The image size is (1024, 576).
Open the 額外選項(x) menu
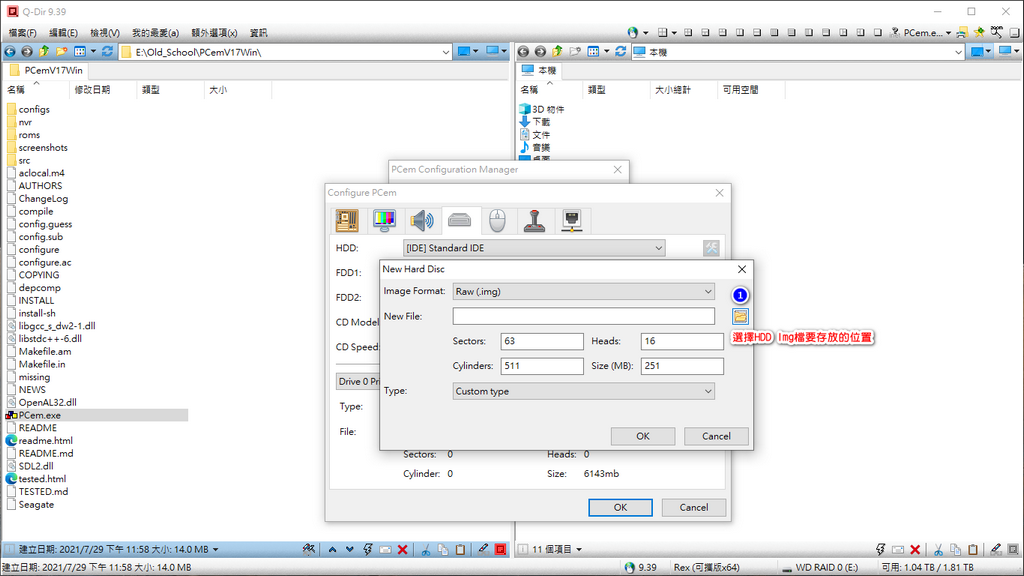click(x=214, y=33)
